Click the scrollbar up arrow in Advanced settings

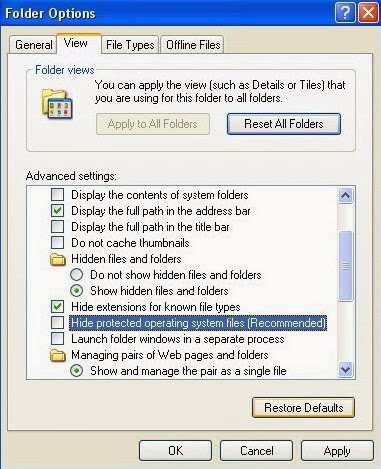345,195
